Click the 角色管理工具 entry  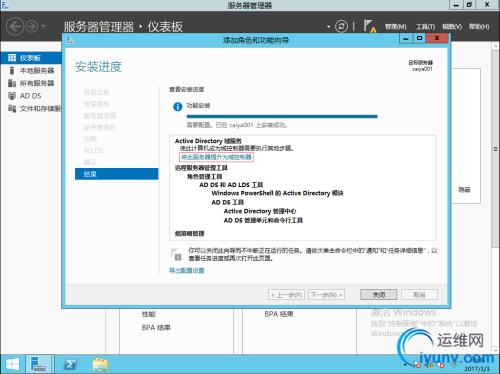point(204,176)
